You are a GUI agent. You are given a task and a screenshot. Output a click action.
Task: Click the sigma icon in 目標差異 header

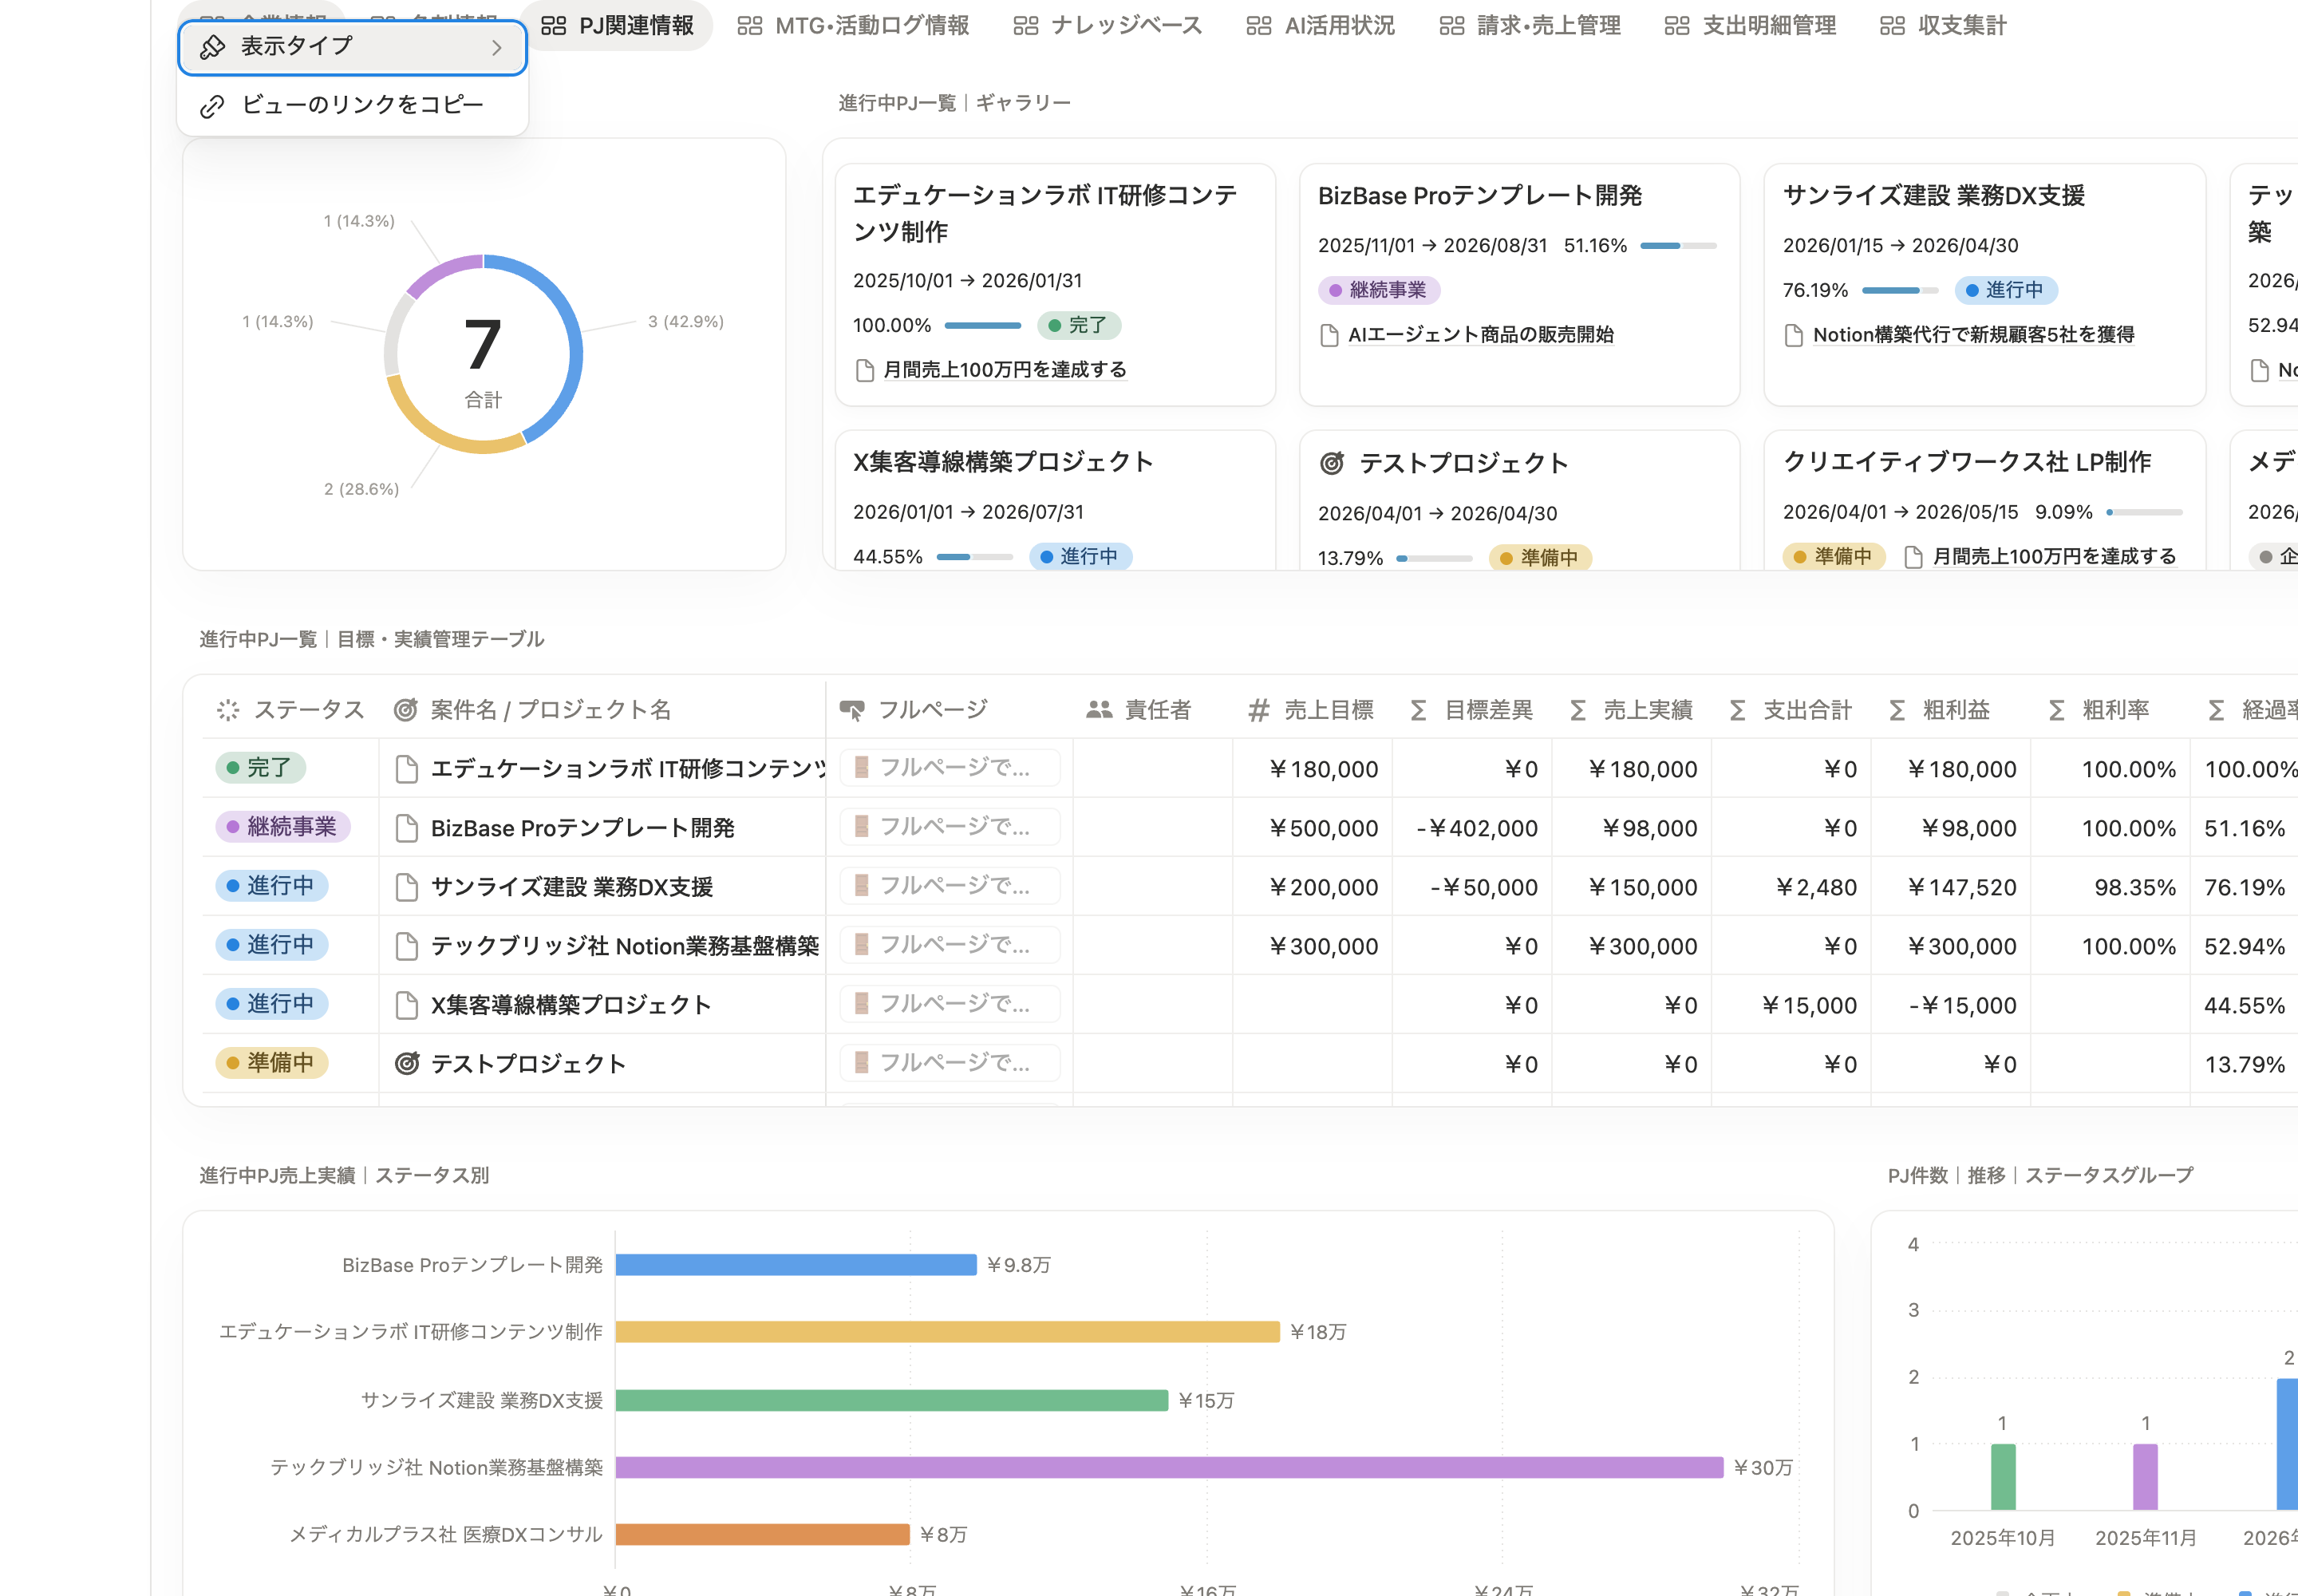(1418, 710)
